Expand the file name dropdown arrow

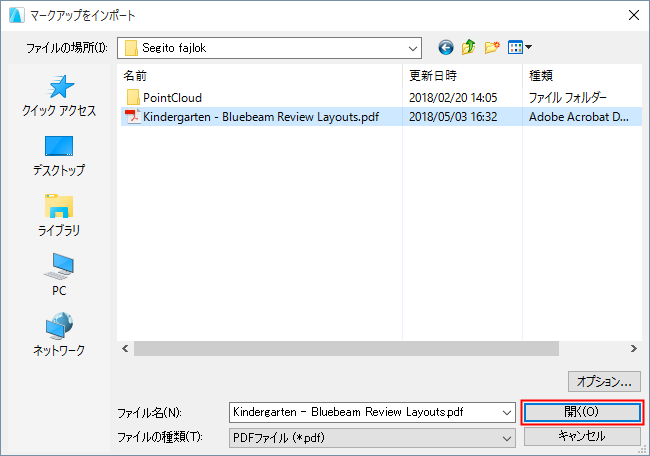coord(507,412)
